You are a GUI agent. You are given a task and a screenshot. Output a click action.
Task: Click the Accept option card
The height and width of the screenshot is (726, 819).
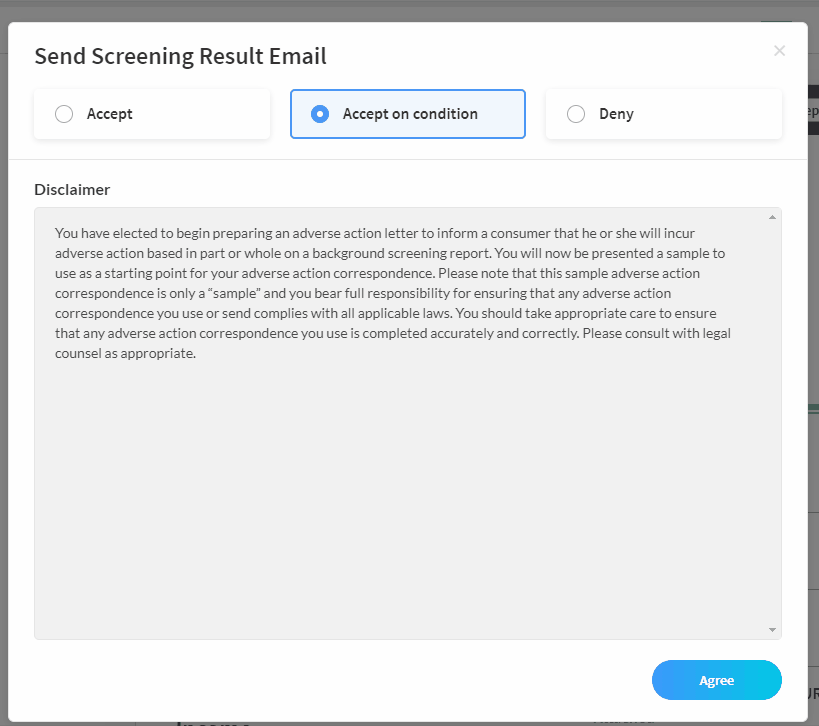pyautogui.click(x=152, y=113)
